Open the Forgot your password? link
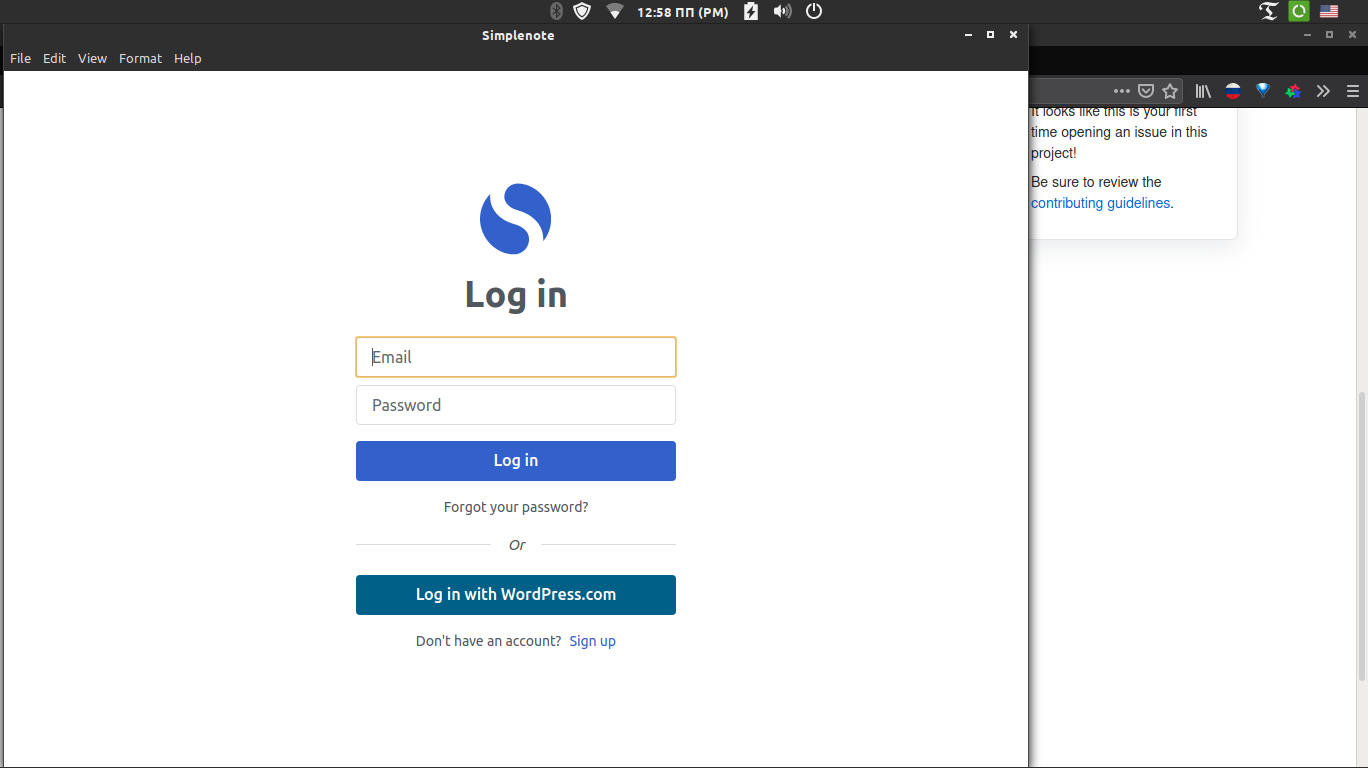Screen dimensions: 1368x768 516,507
